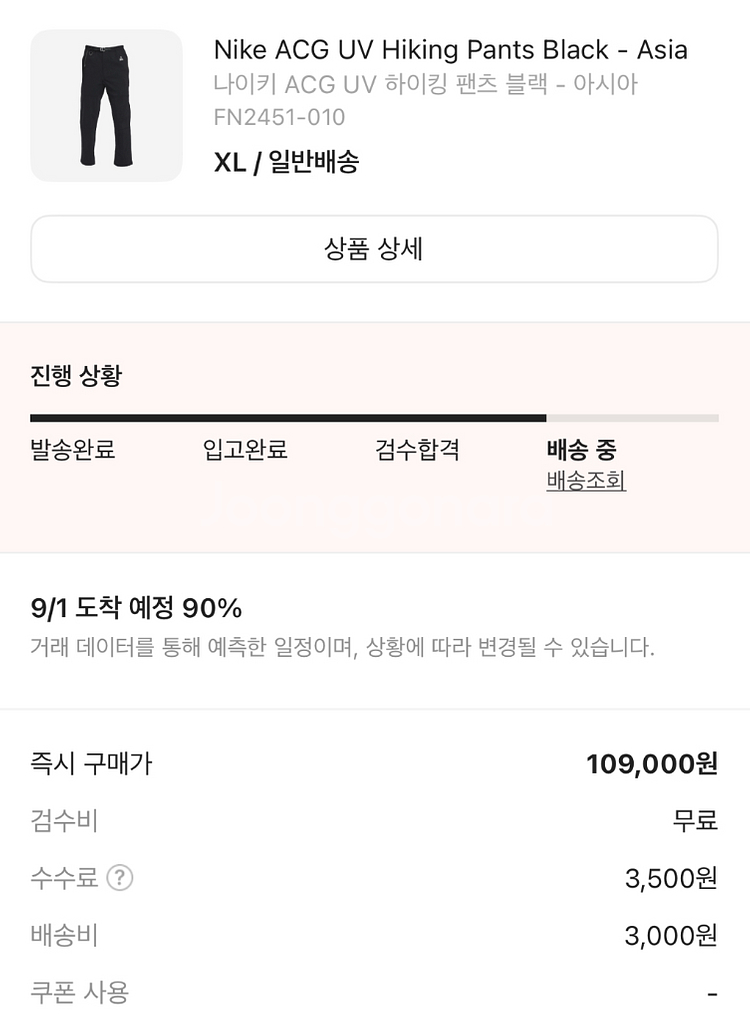Open the 상품 상세 button
This screenshot has width=750, height=1020.
pos(374,249)
